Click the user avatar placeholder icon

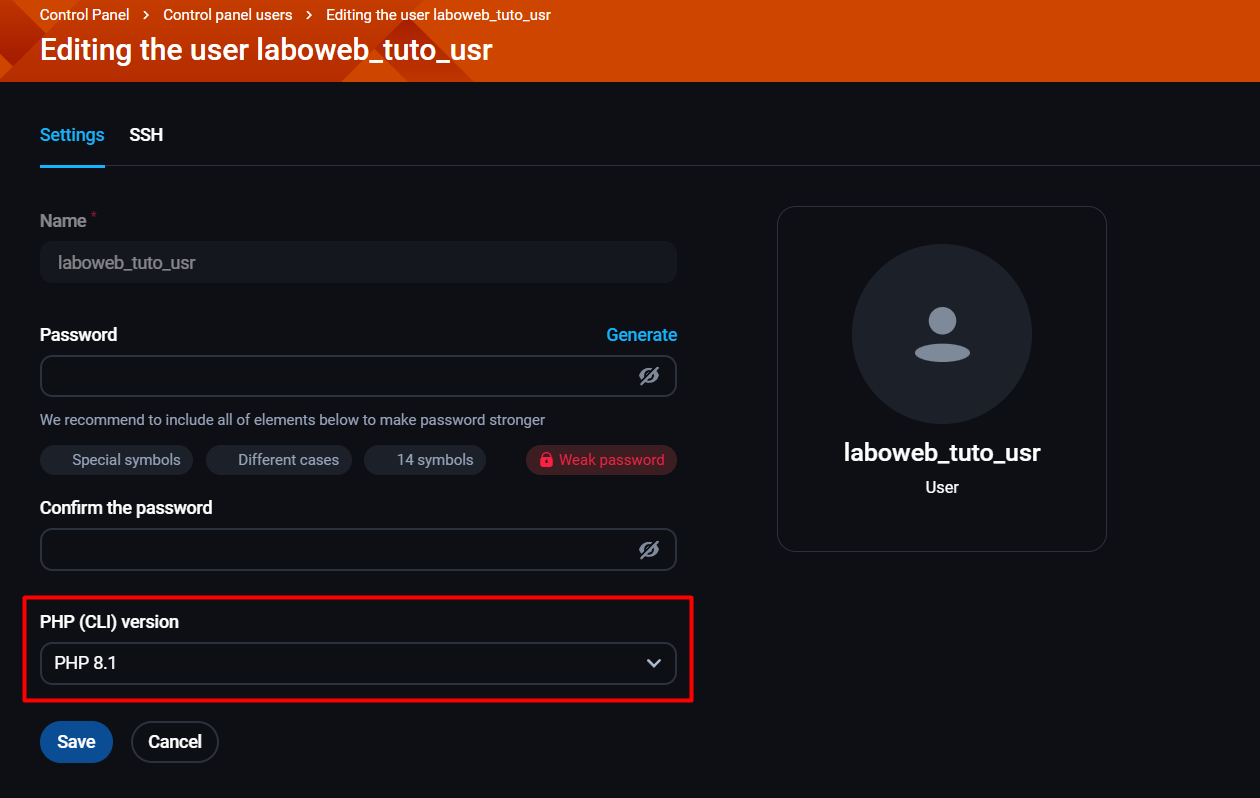pyautogui.click(x=942, y=334)
